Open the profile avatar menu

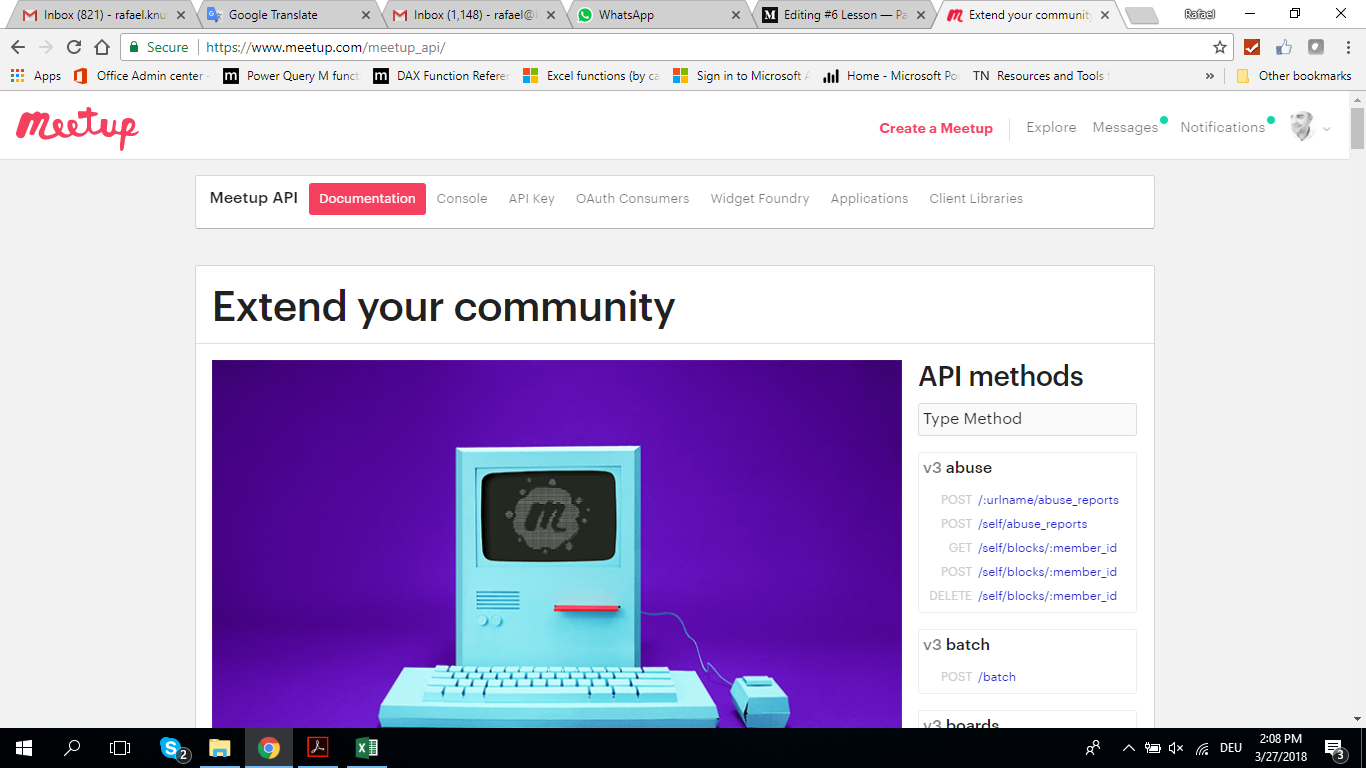point(1301,127)
